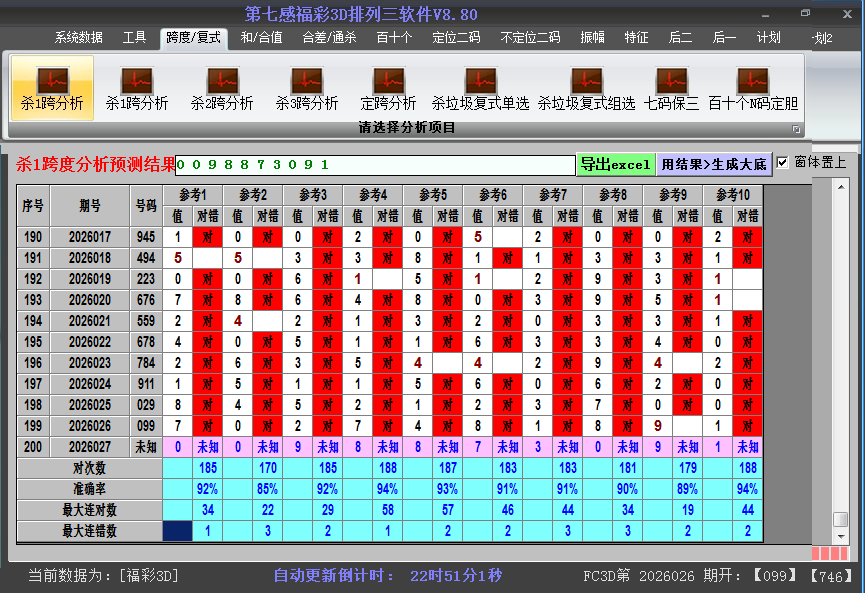This screenshot has width=865, height=593.
Task: Open the 杀3跨分析 analysis icon
Action: 307,88
